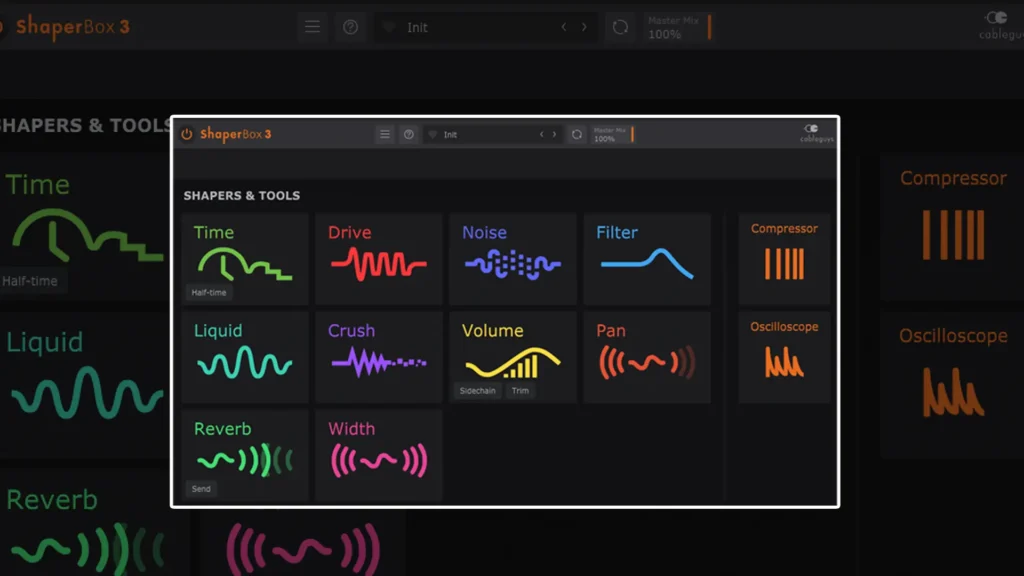Go to next preset in background window

(584, 27)
